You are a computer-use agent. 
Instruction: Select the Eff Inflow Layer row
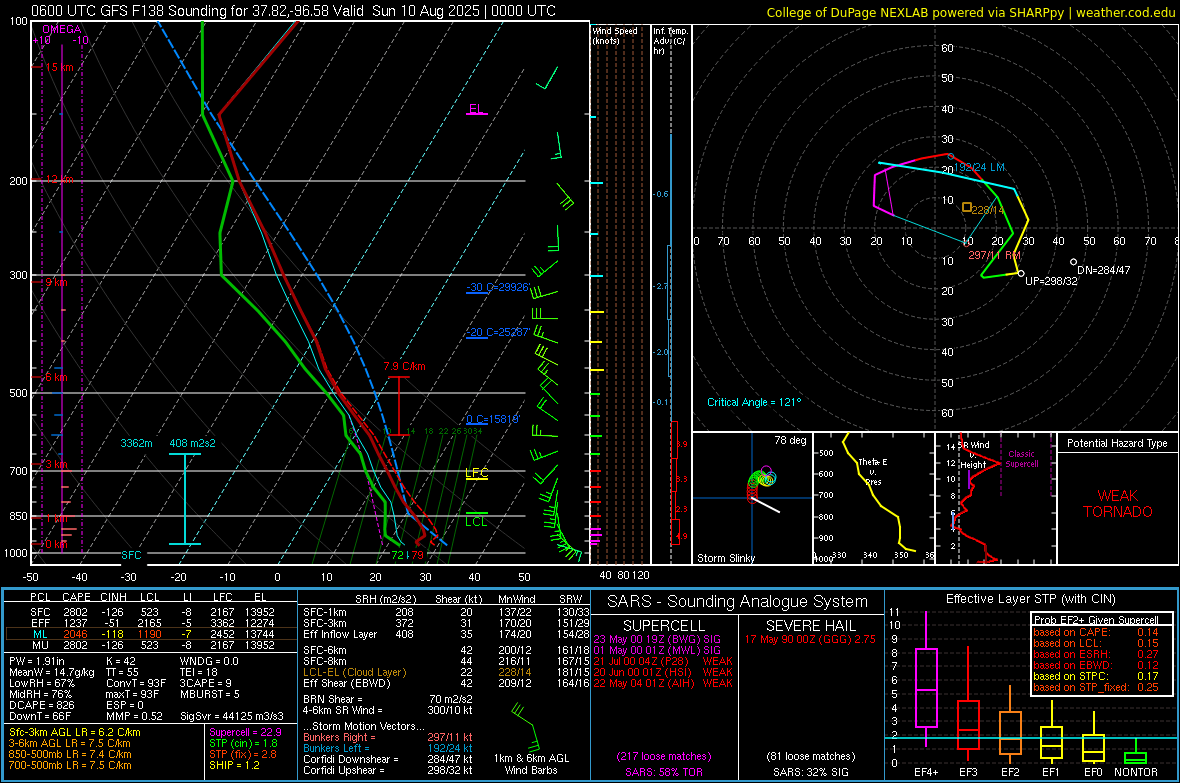point(446,634)
